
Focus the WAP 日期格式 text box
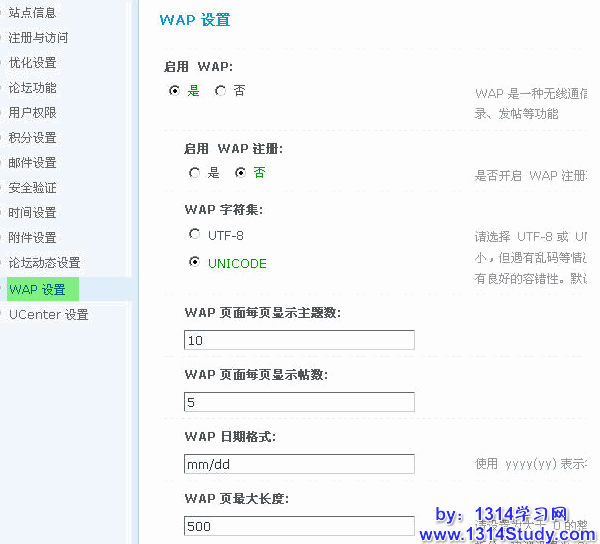tap(299, 464)
